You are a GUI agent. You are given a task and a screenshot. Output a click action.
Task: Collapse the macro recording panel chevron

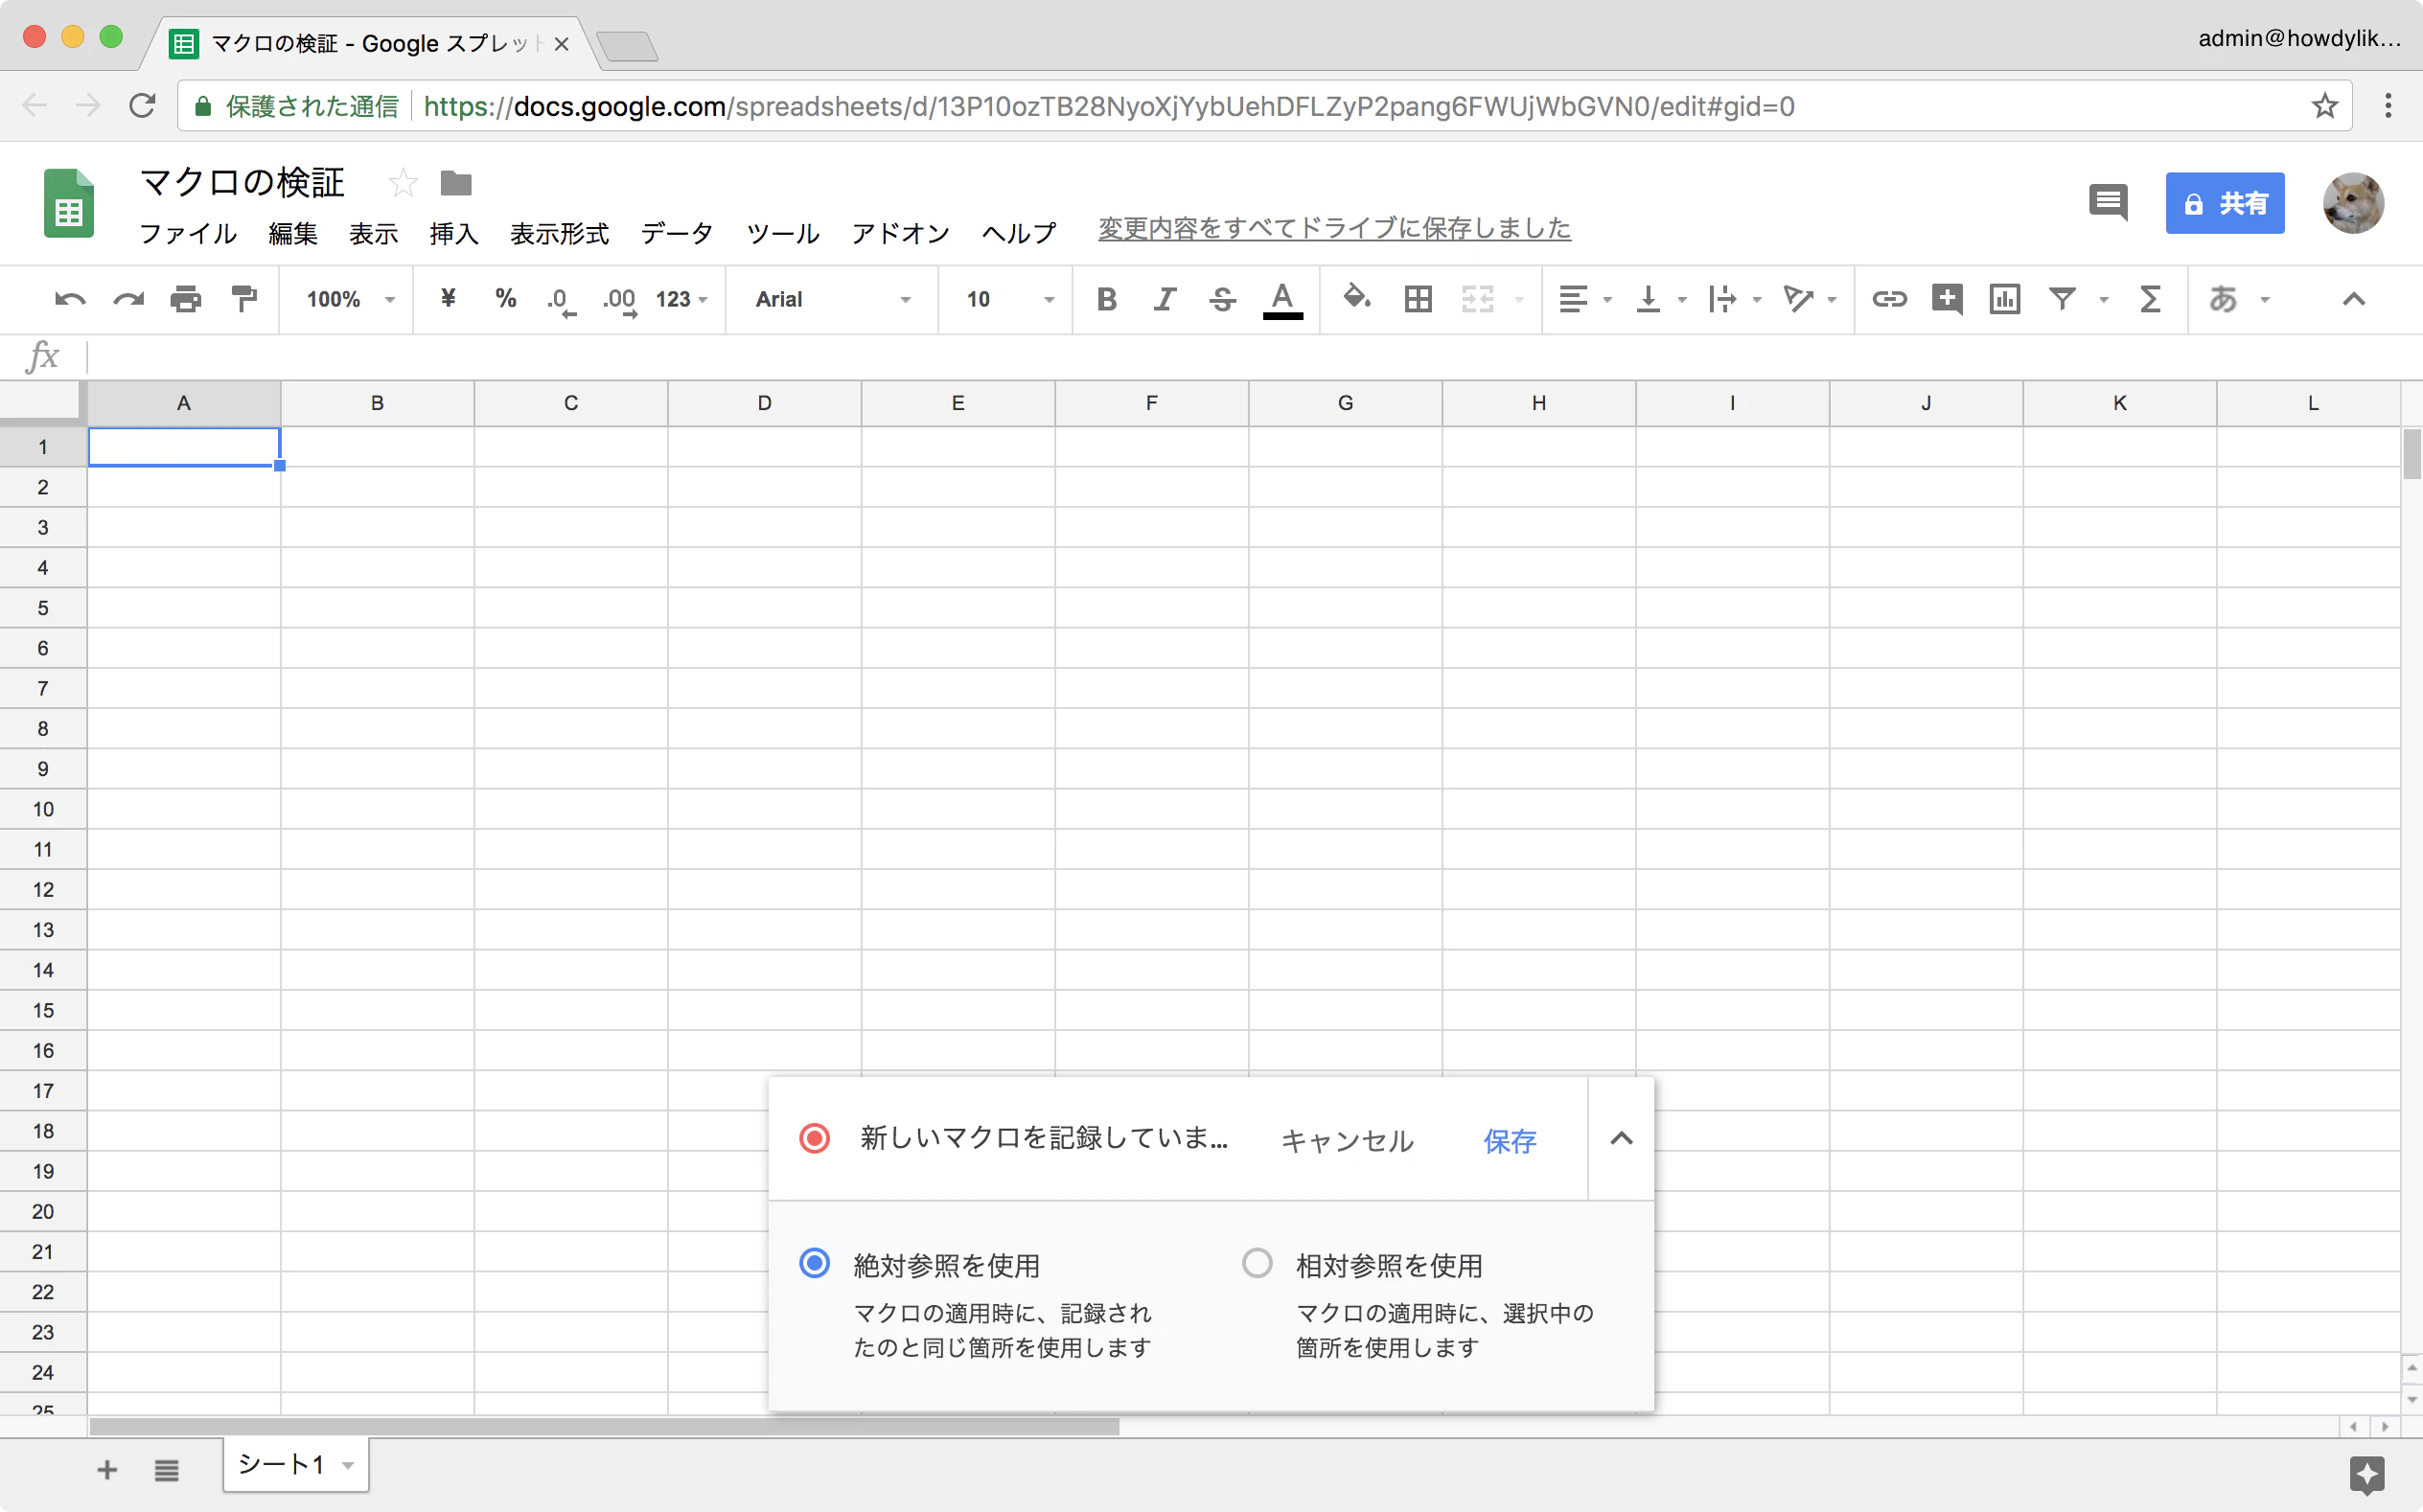[1621, 1138]
